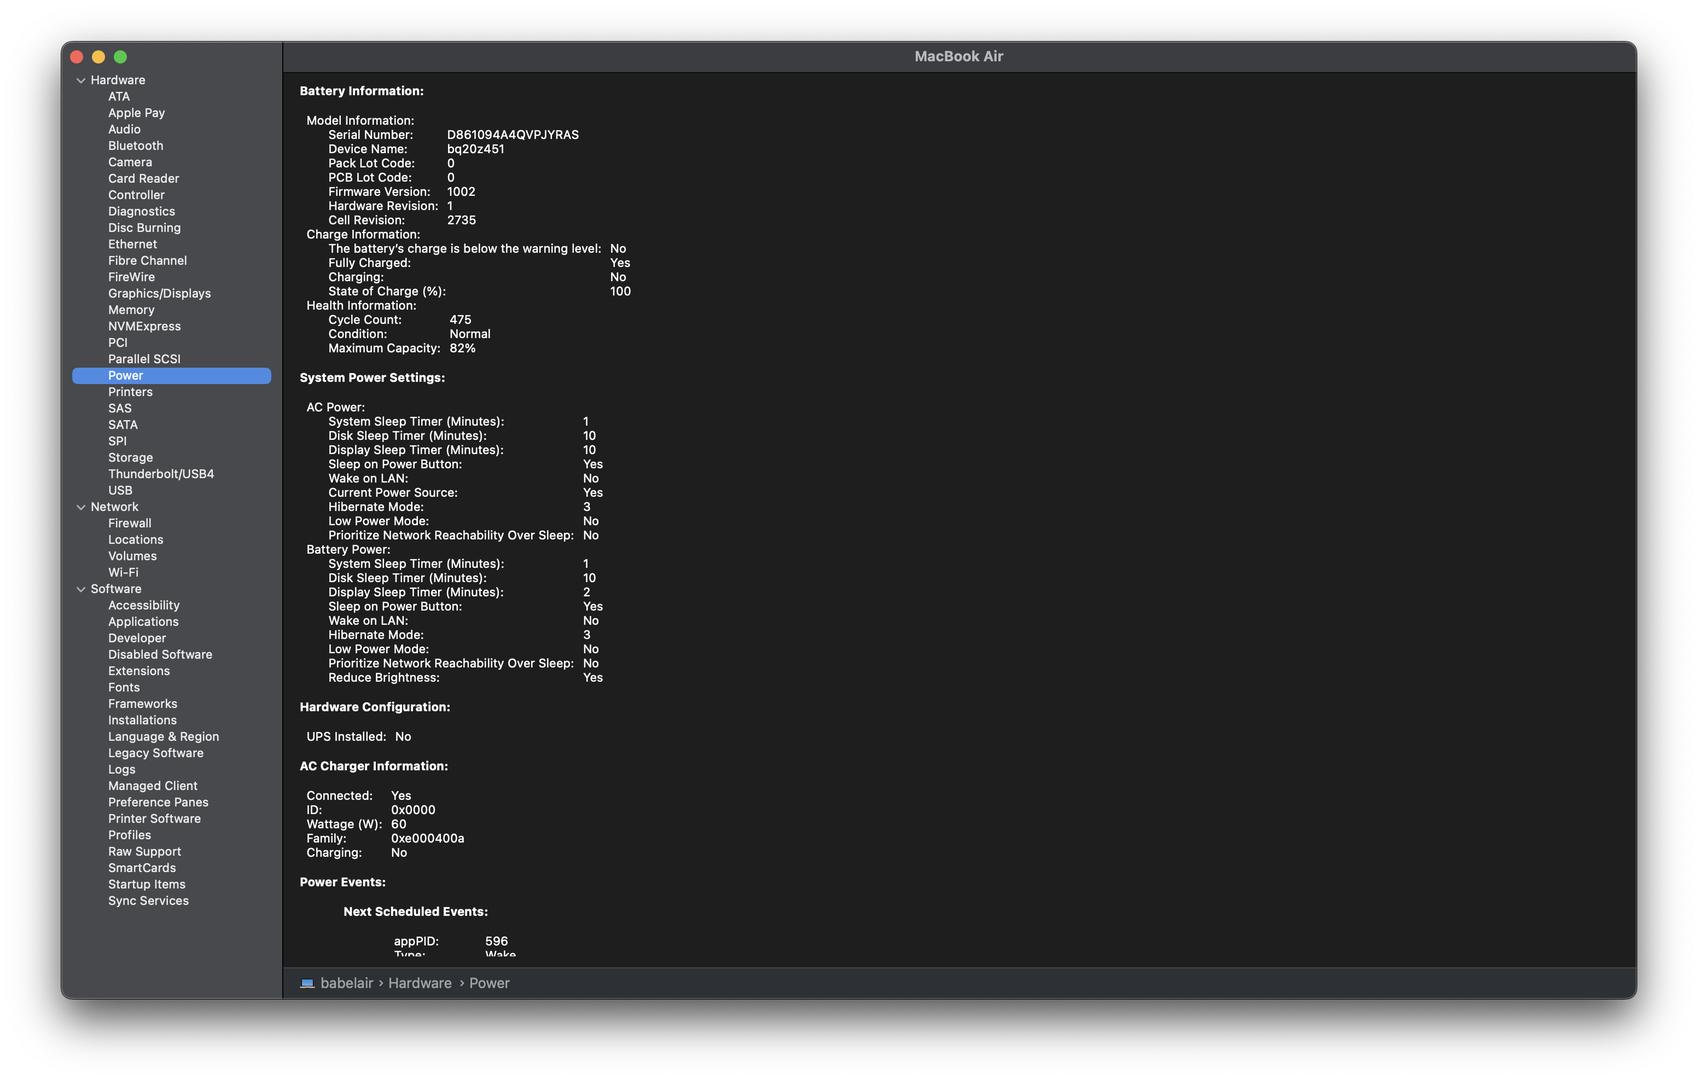The image size is (1698, 1080).
Task: Select the highlighted Power sidebar item
Action: coord(126,376)
